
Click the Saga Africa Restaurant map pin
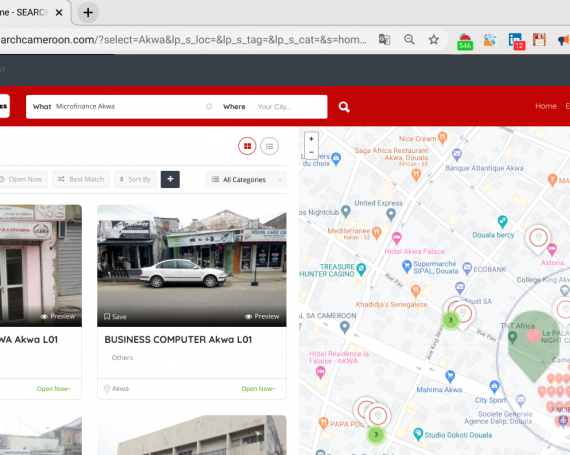(416, 175)
